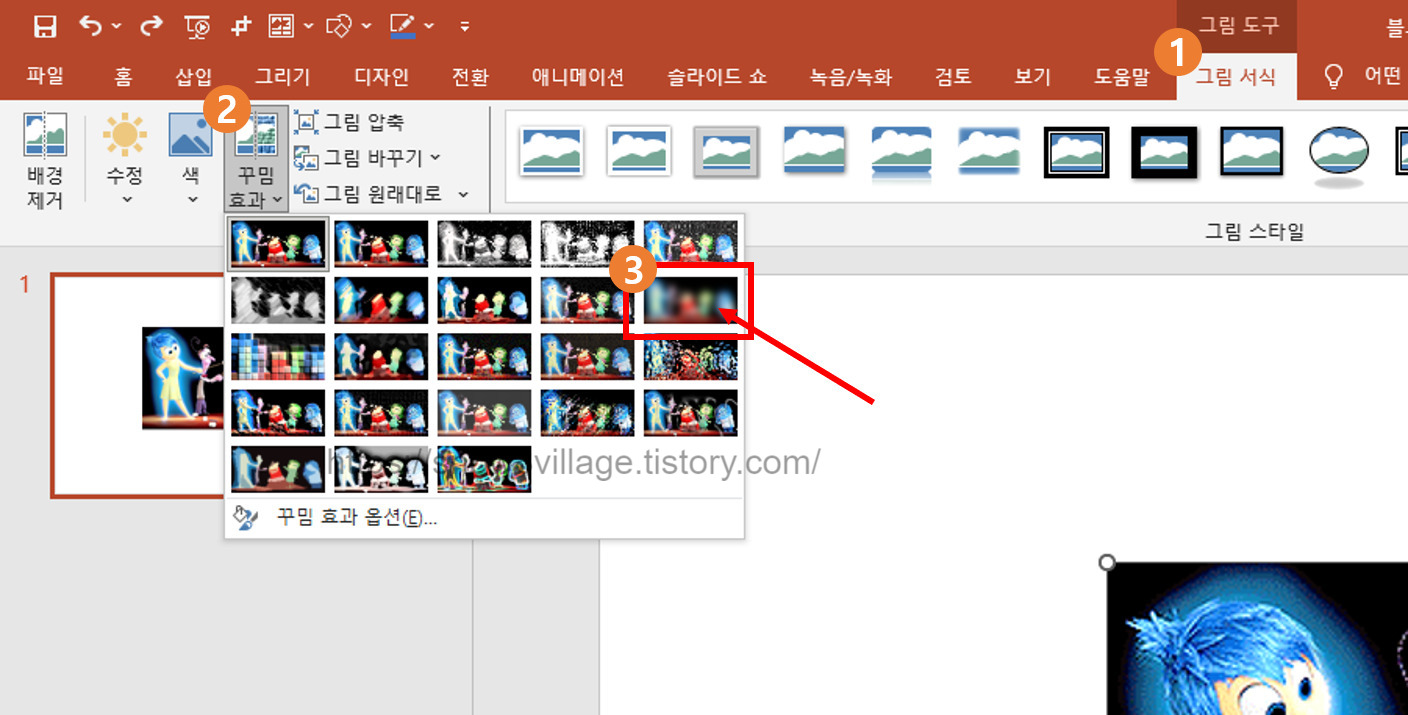Open dropdown arrow beside the slide layout icon

[x=307, y=26]
